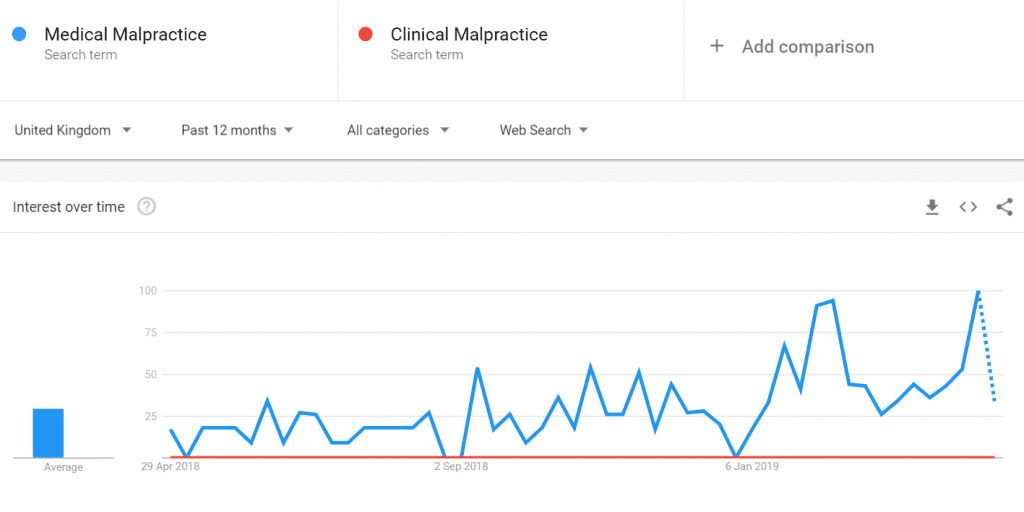
Task: Open the Web Search type dropdown
Action: coord(544,130)
